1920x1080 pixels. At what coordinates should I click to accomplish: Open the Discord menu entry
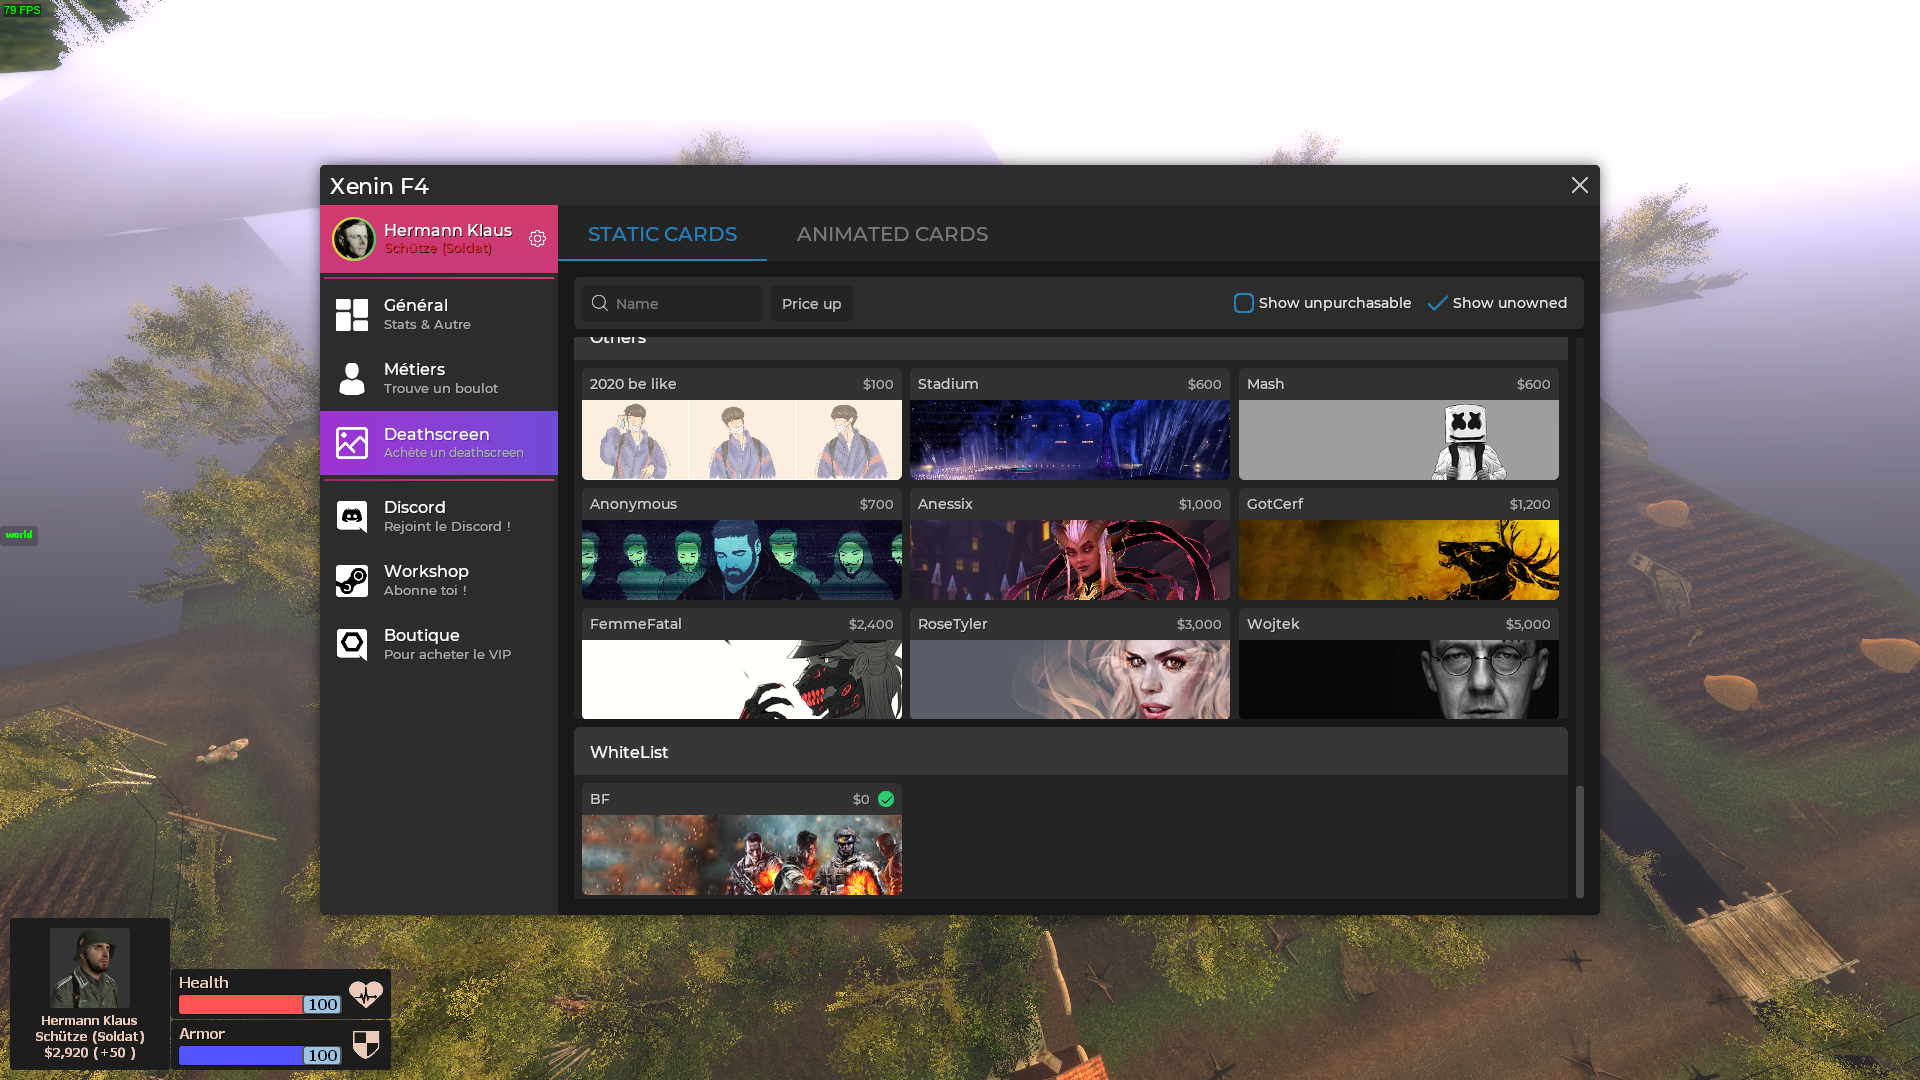coord(439,517)
